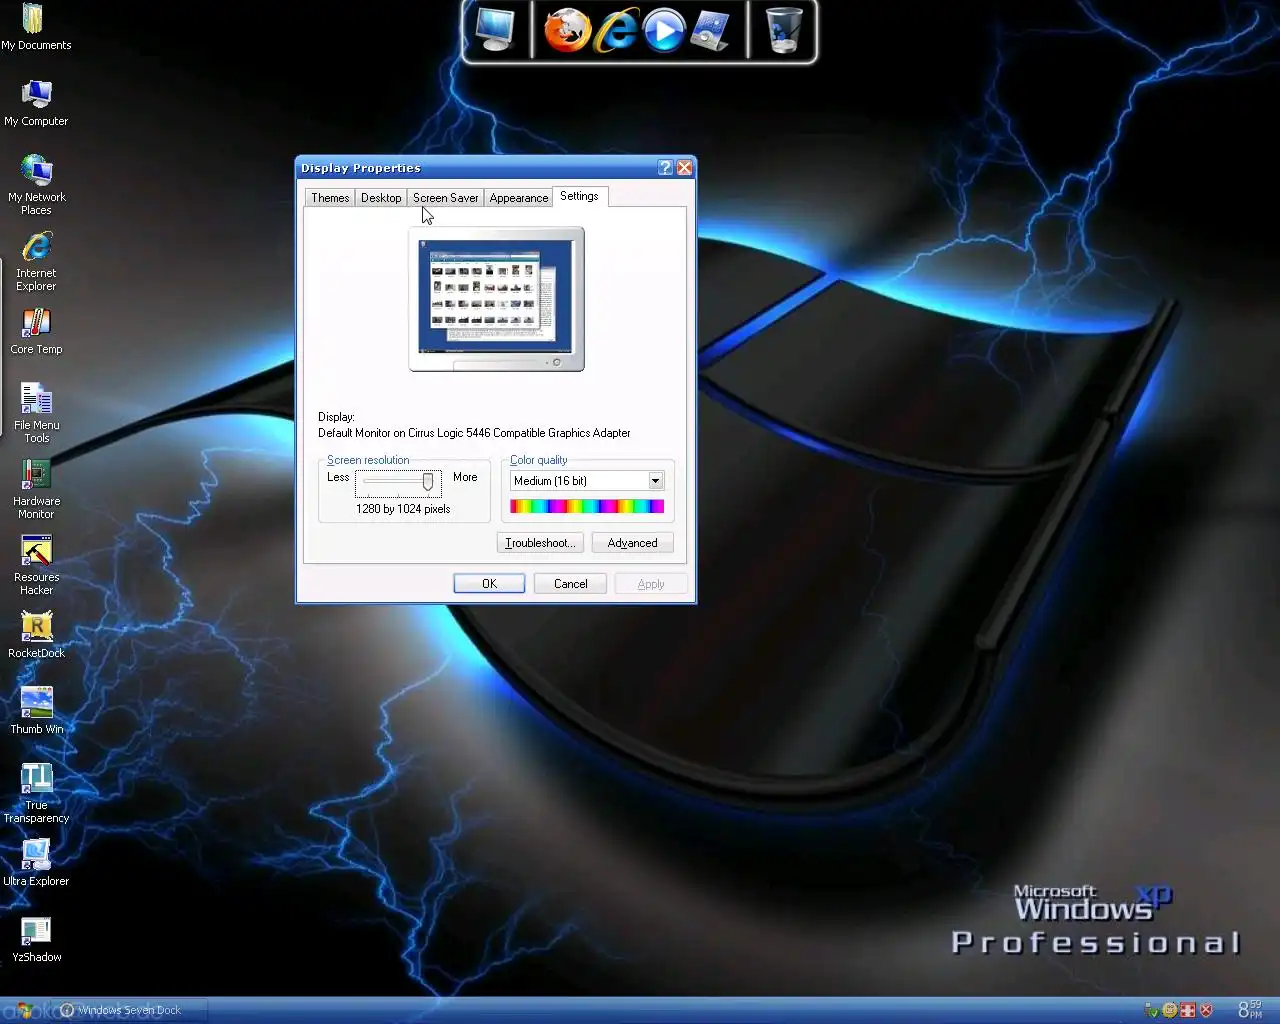Click the Advanced button

[633, 543]
